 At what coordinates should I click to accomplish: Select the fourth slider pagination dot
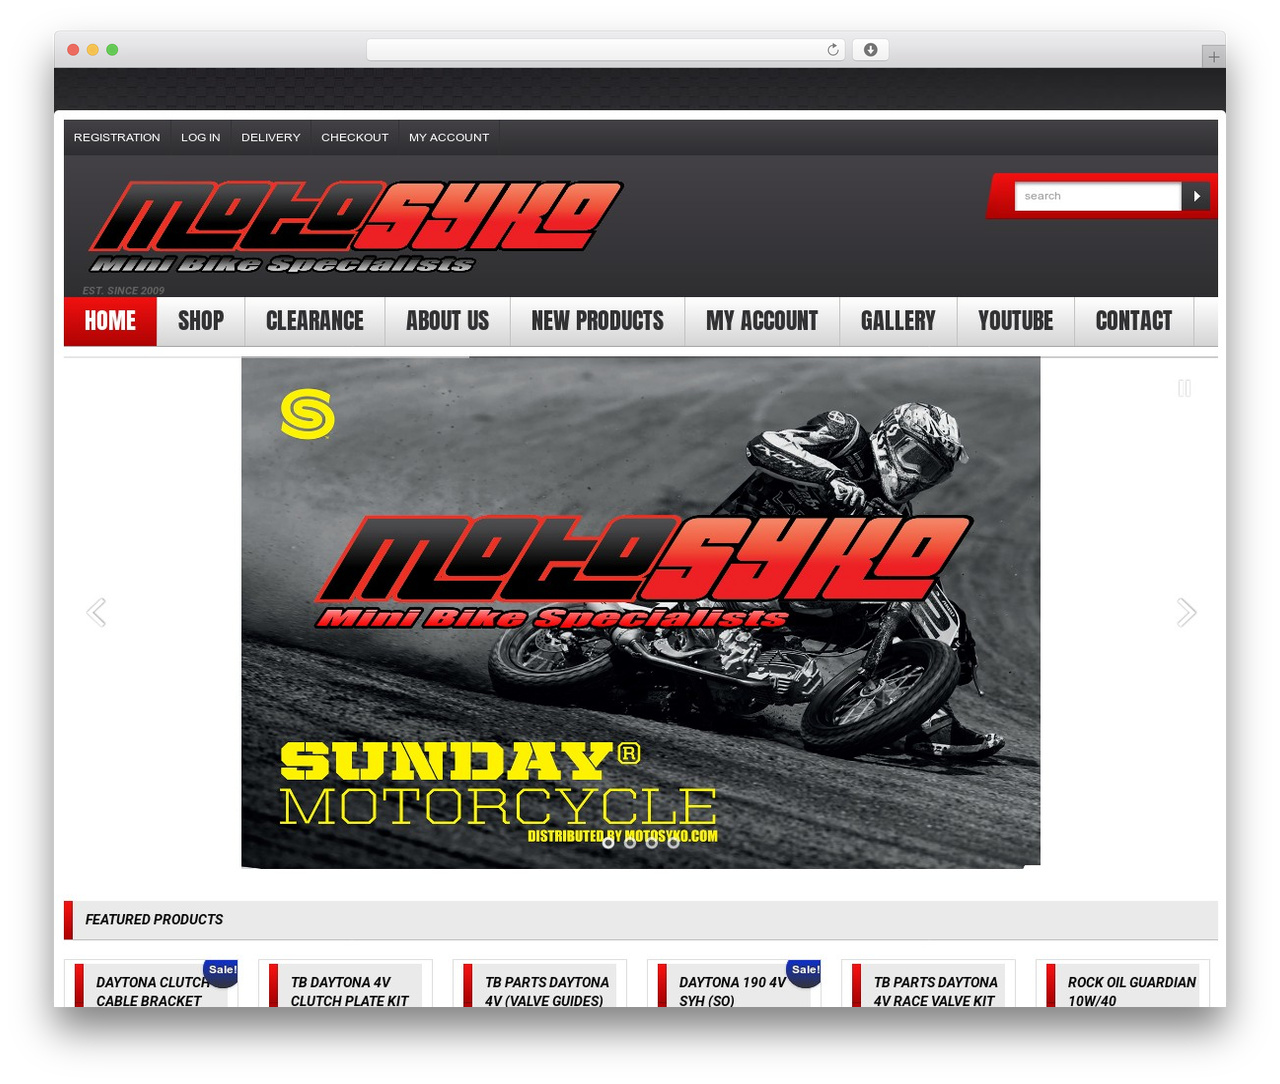[674, 842]
